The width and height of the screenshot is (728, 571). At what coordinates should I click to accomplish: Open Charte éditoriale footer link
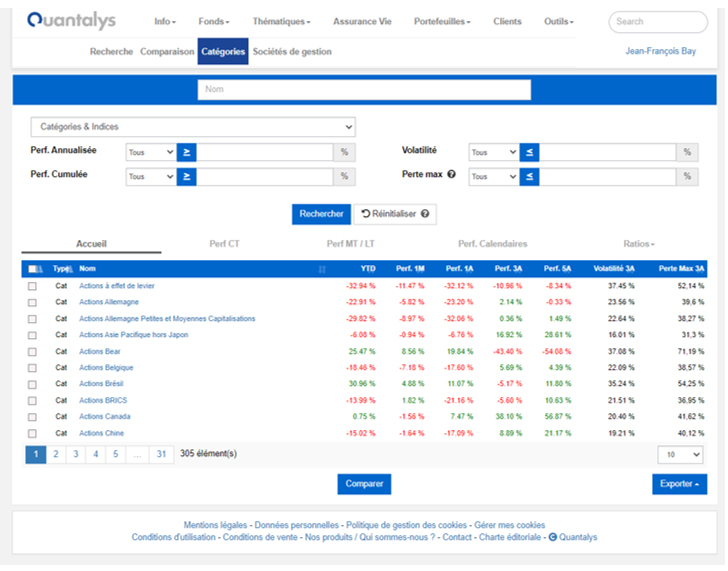point(510,537)
